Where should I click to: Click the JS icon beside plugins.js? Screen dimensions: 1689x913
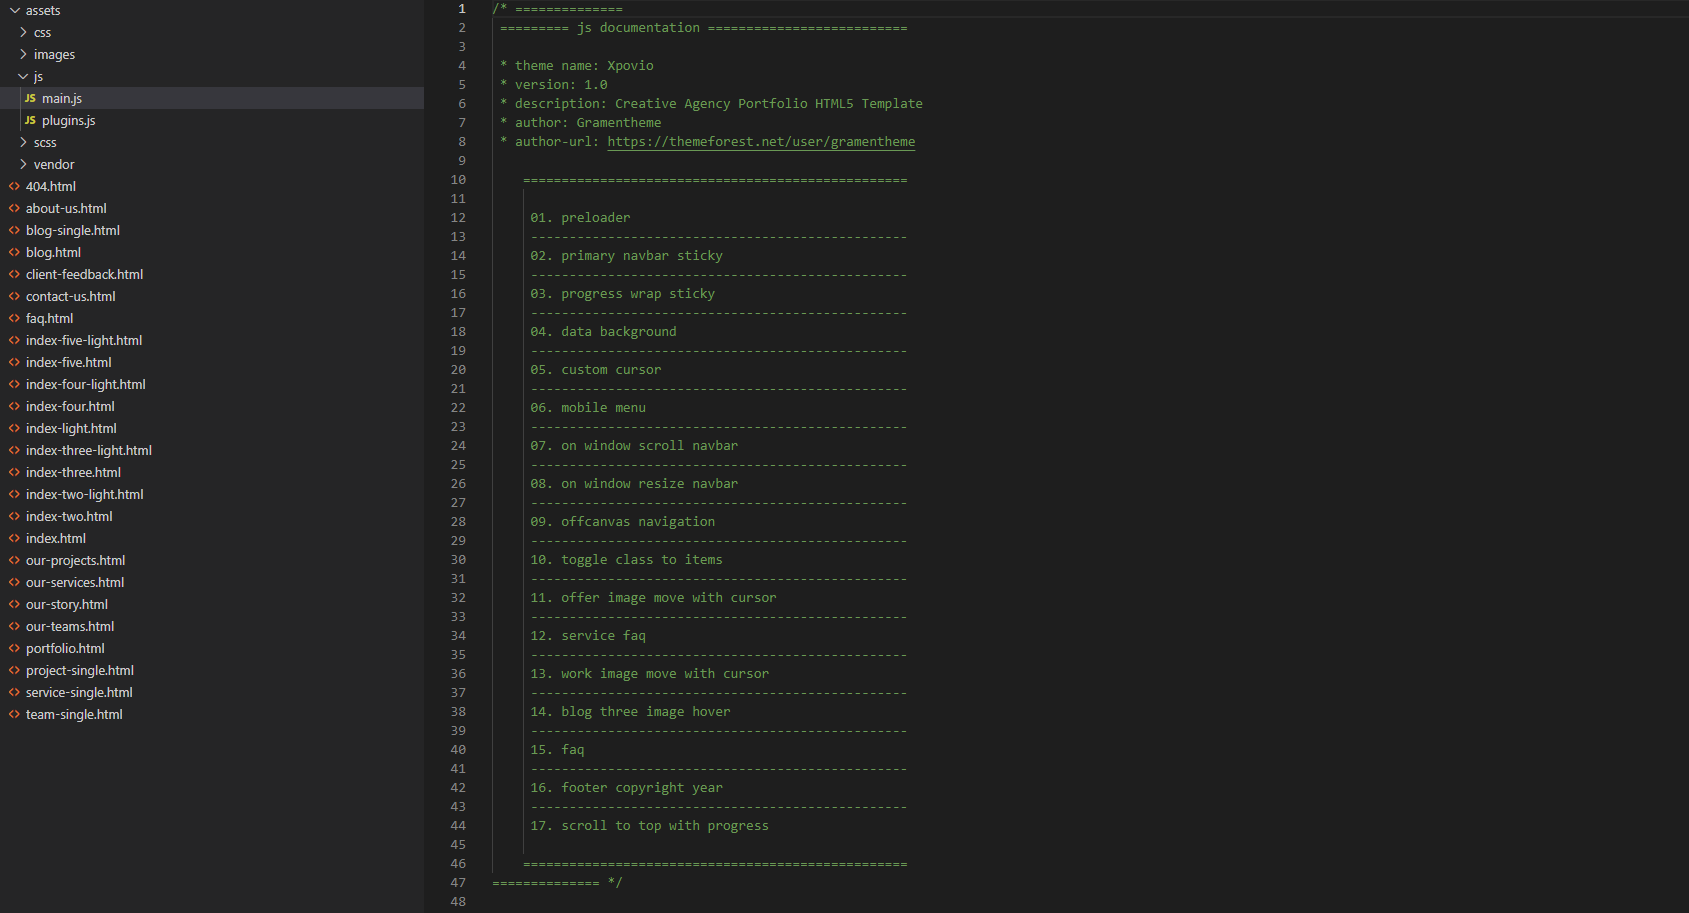tap(30, 120)
